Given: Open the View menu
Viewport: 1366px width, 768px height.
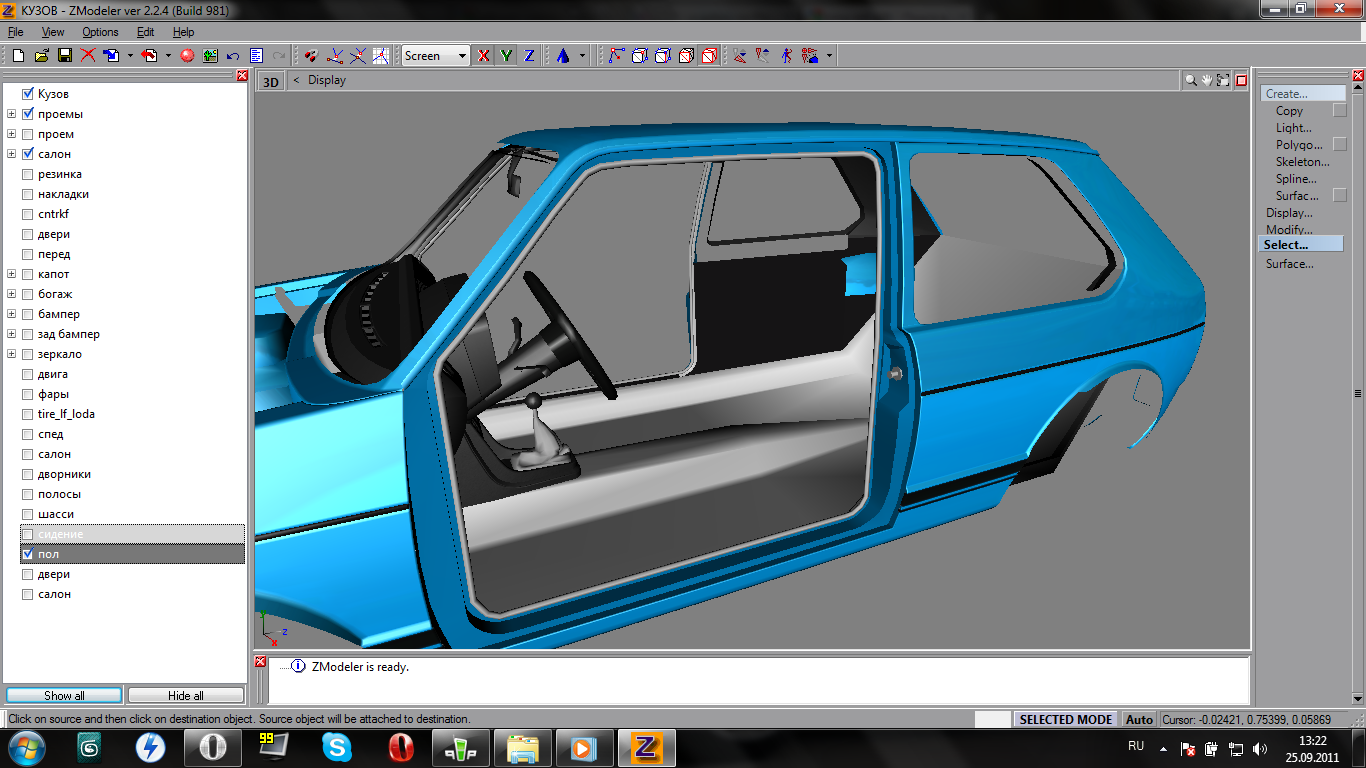Looking at the screenshot, I should coord(53,32).
